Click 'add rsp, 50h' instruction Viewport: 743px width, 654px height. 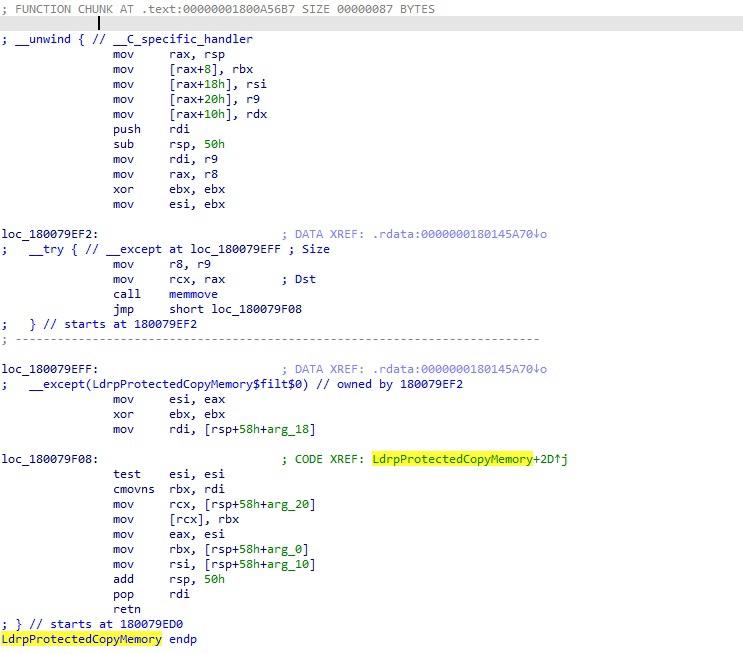click(169, 580)
